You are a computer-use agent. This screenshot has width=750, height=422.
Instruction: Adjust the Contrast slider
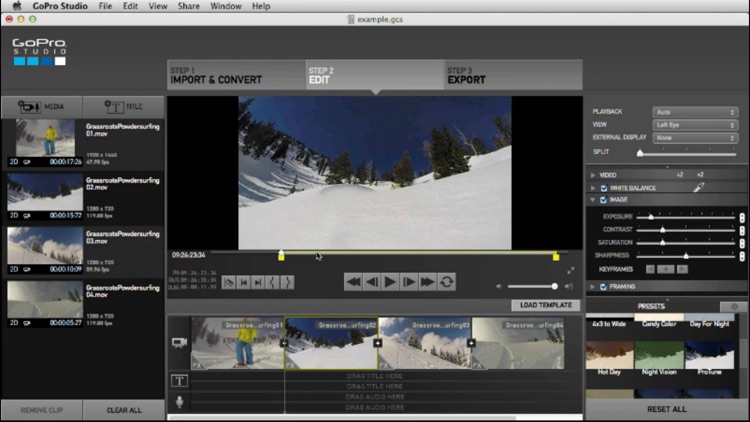point(686,230)
